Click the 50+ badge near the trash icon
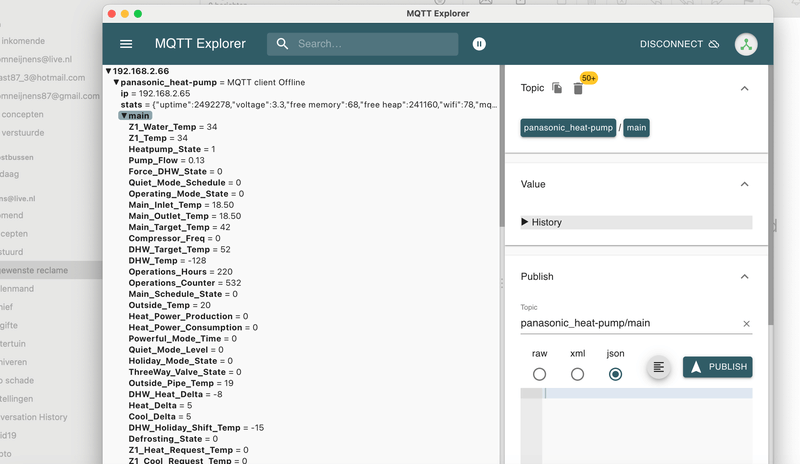This screenshot has height=464, width=800. [588, 78]
